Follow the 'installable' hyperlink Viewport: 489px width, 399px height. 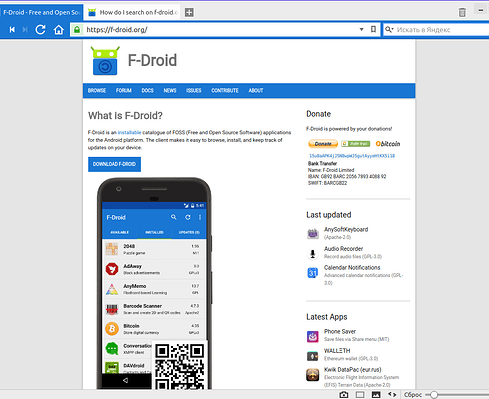(129, 132)
